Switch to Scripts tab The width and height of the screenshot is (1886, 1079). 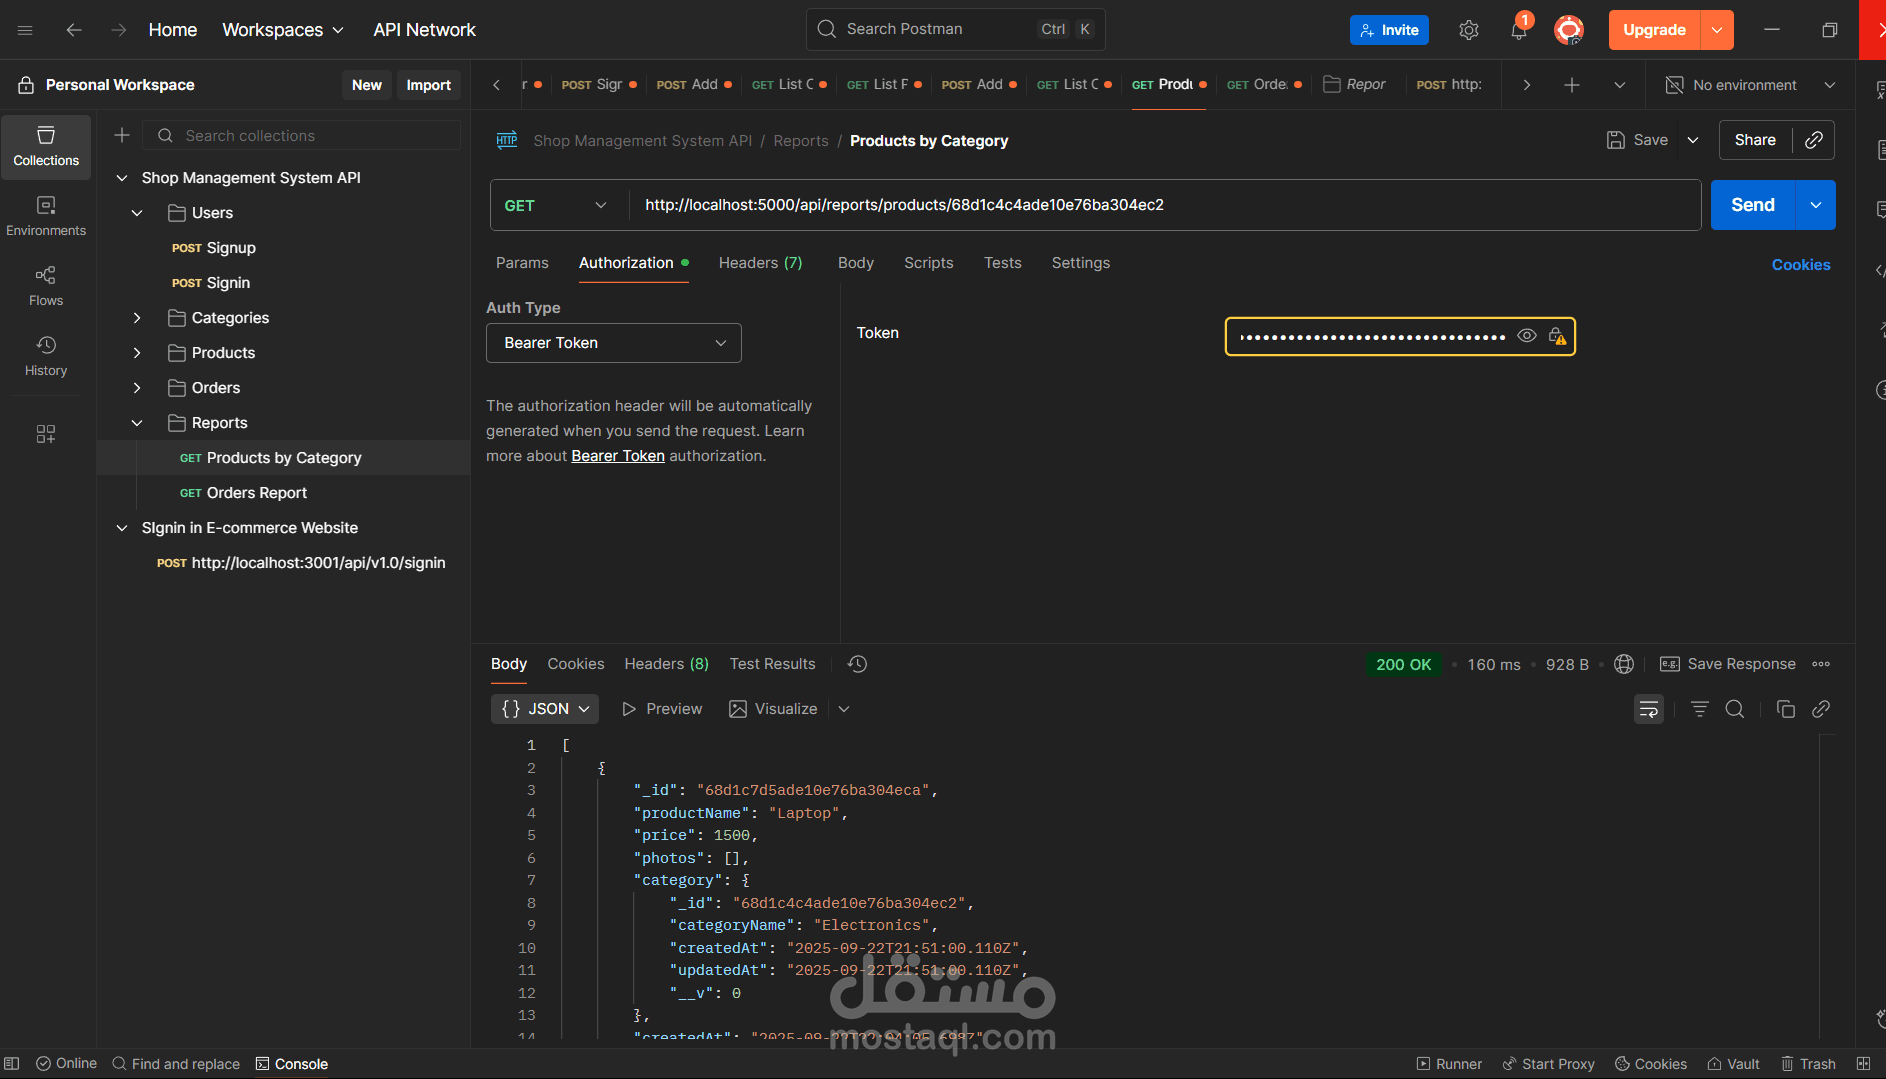click(929, 263)
